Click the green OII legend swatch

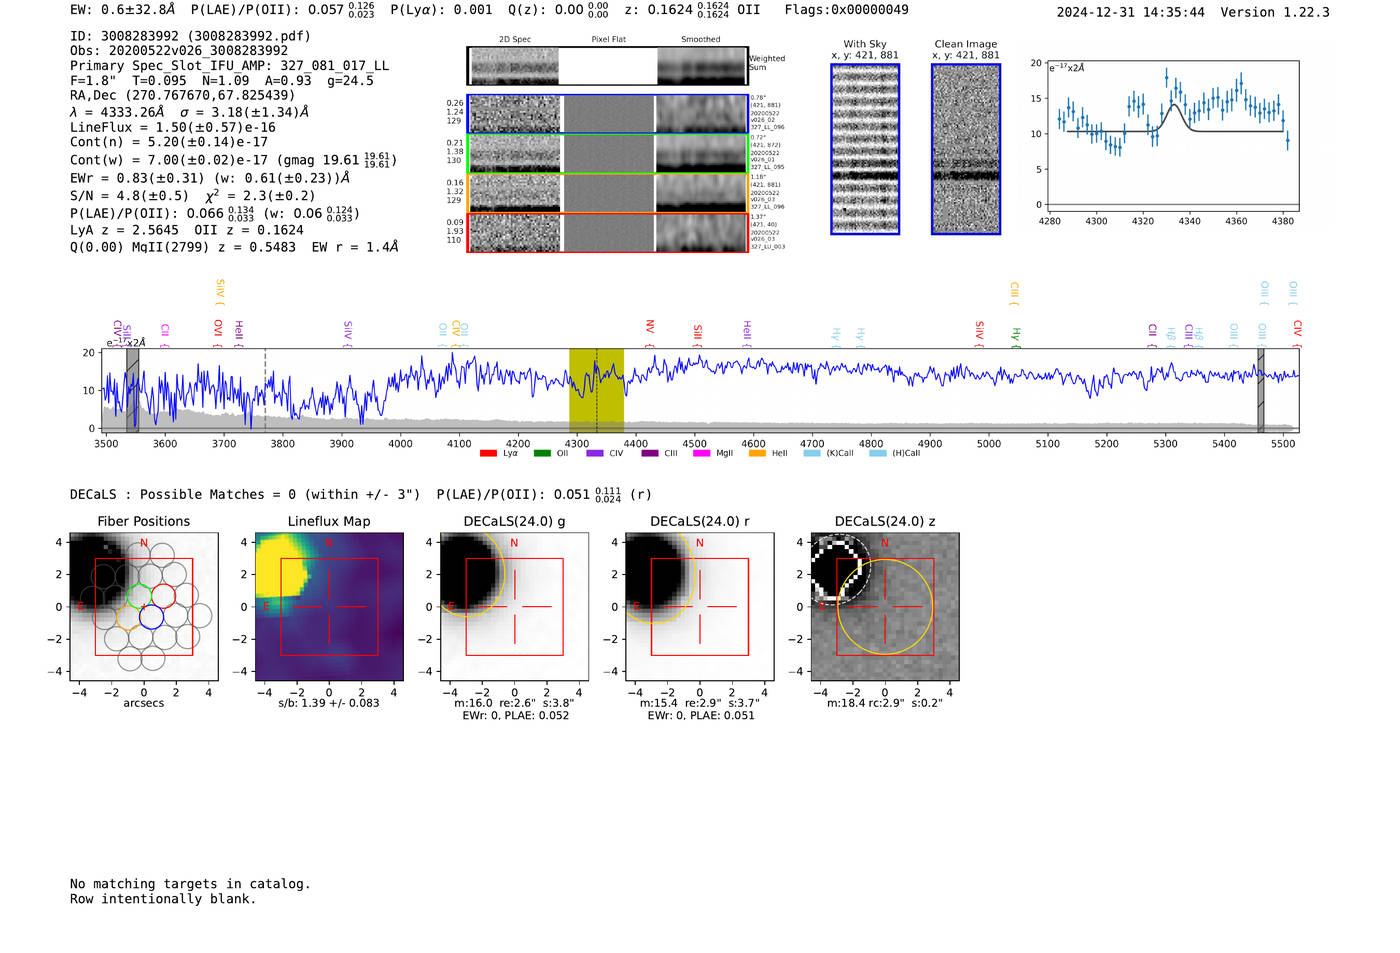[x=542, y=453]
